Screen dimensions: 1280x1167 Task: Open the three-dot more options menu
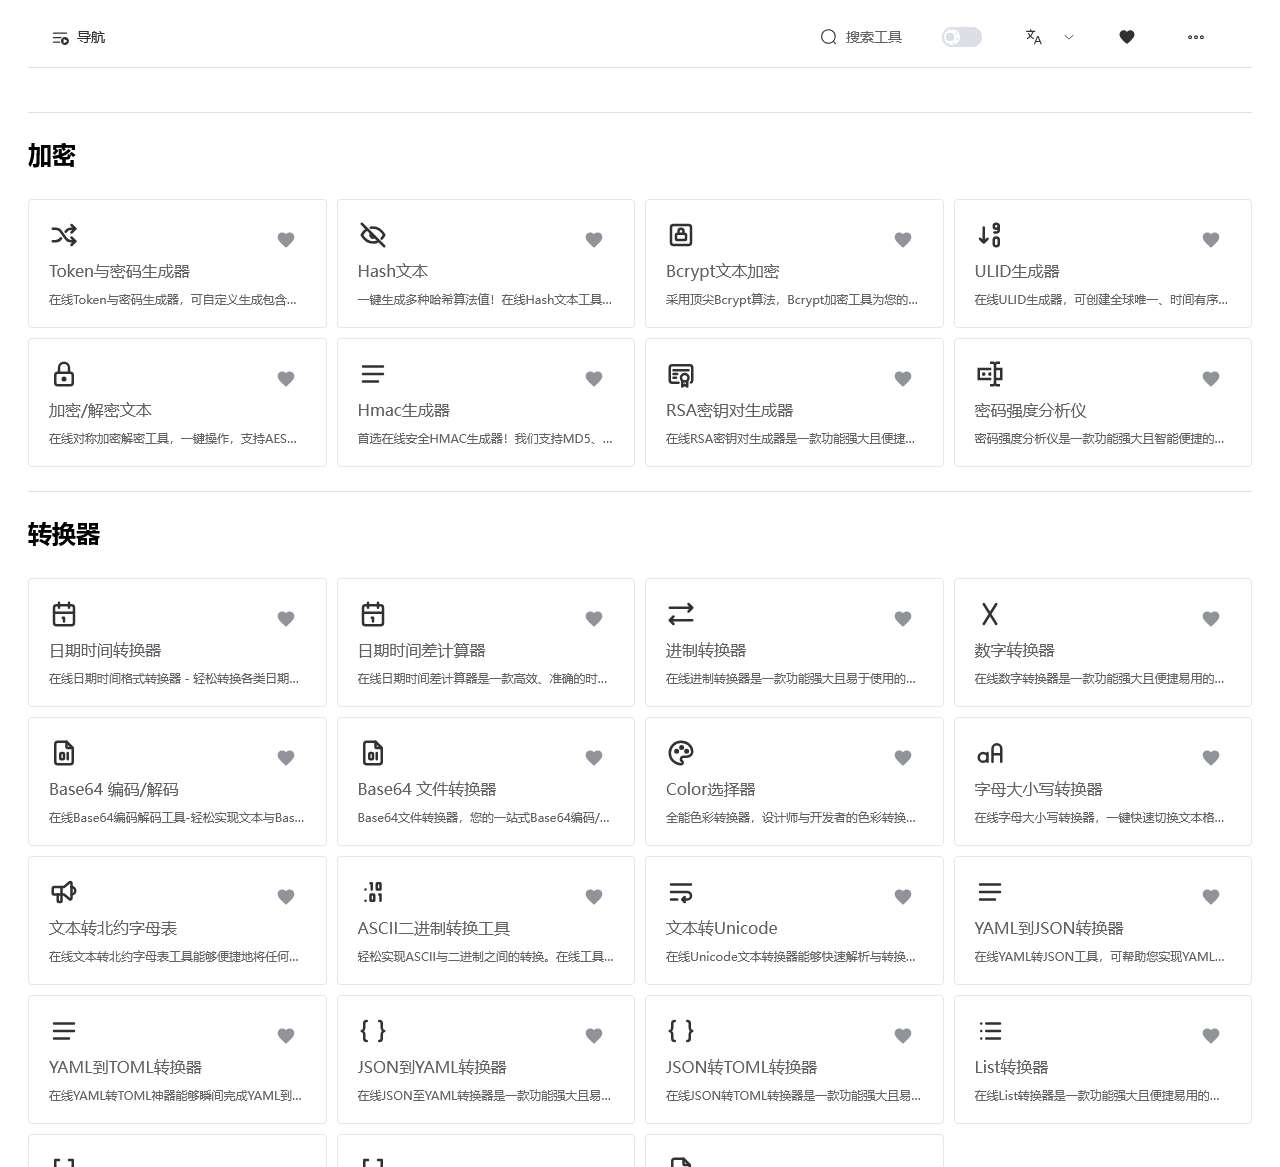tap(1195, 37)
